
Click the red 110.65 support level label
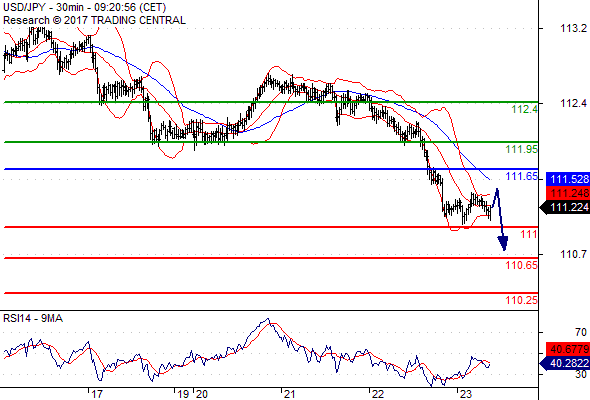[x=522, y=265]
